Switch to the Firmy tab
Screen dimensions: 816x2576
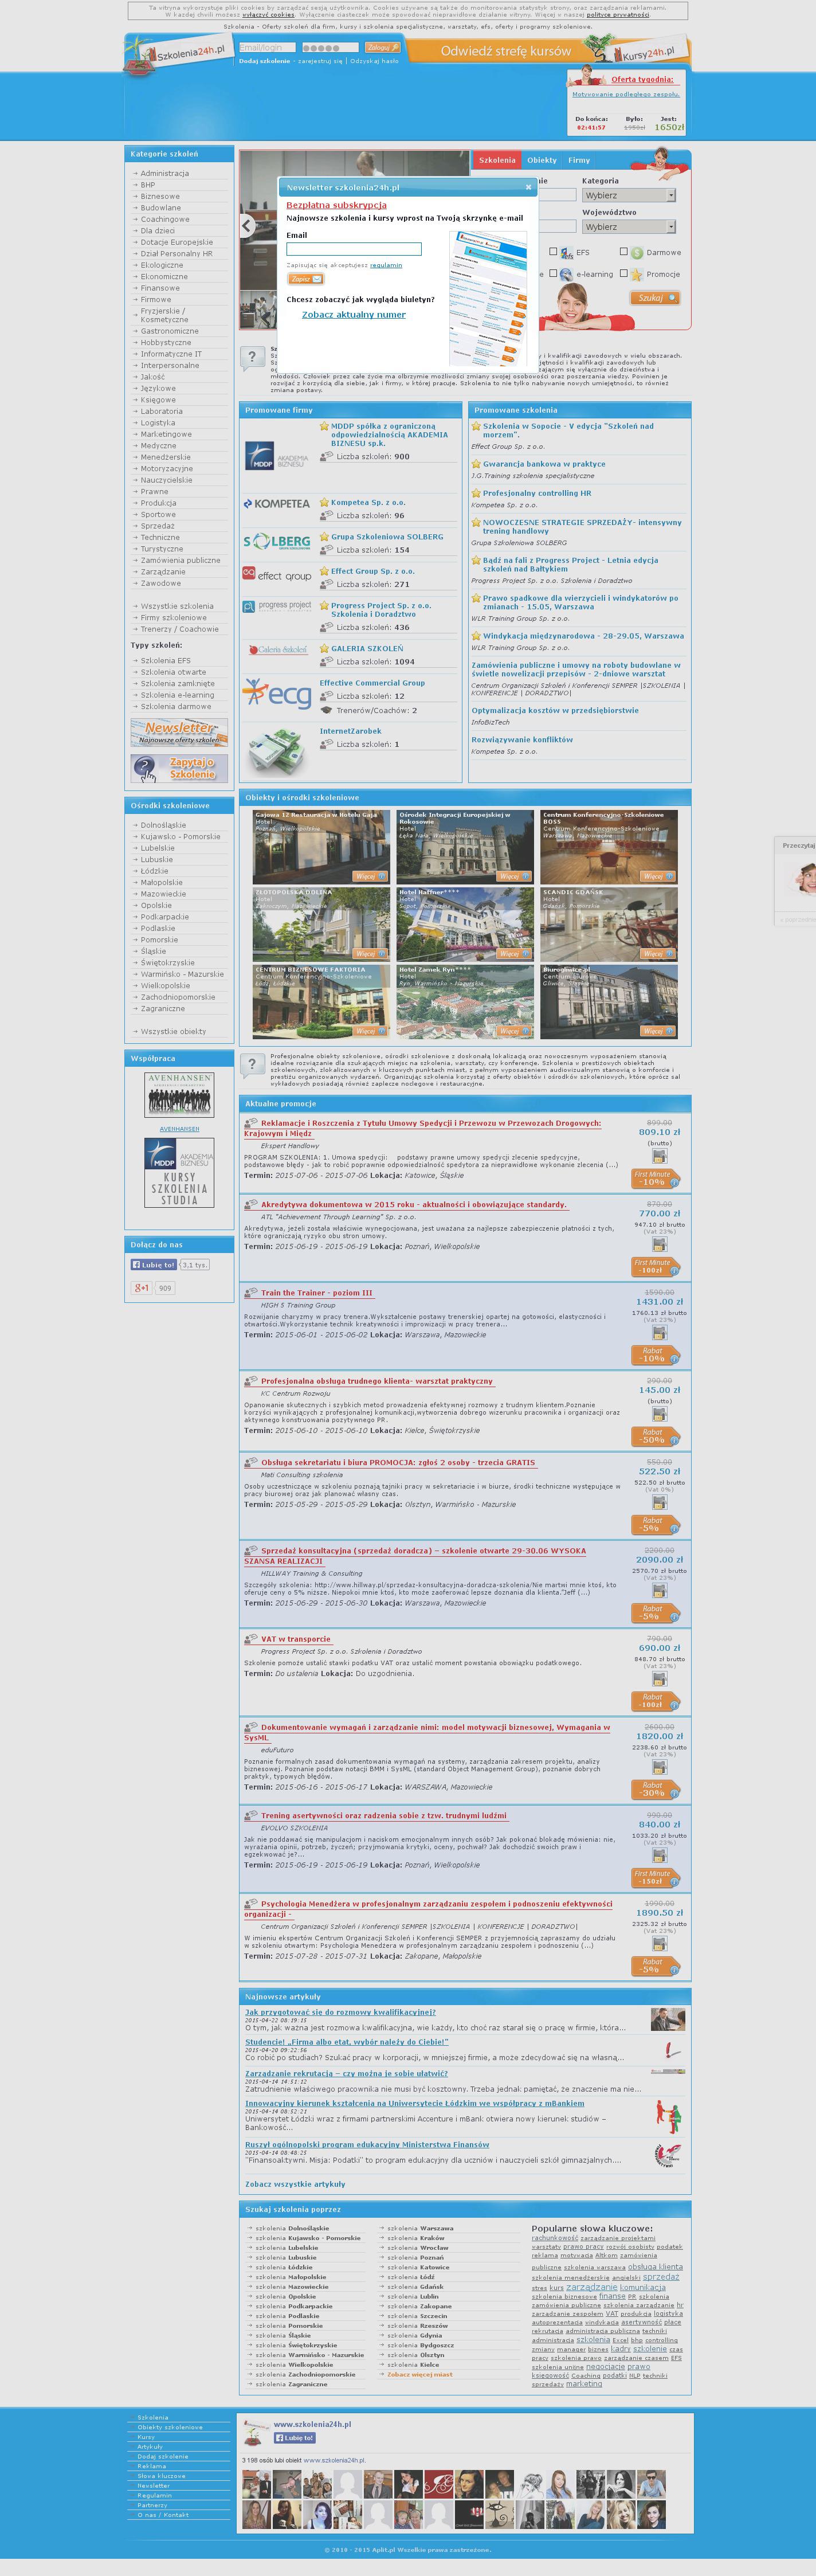click(x=579, y=160)
